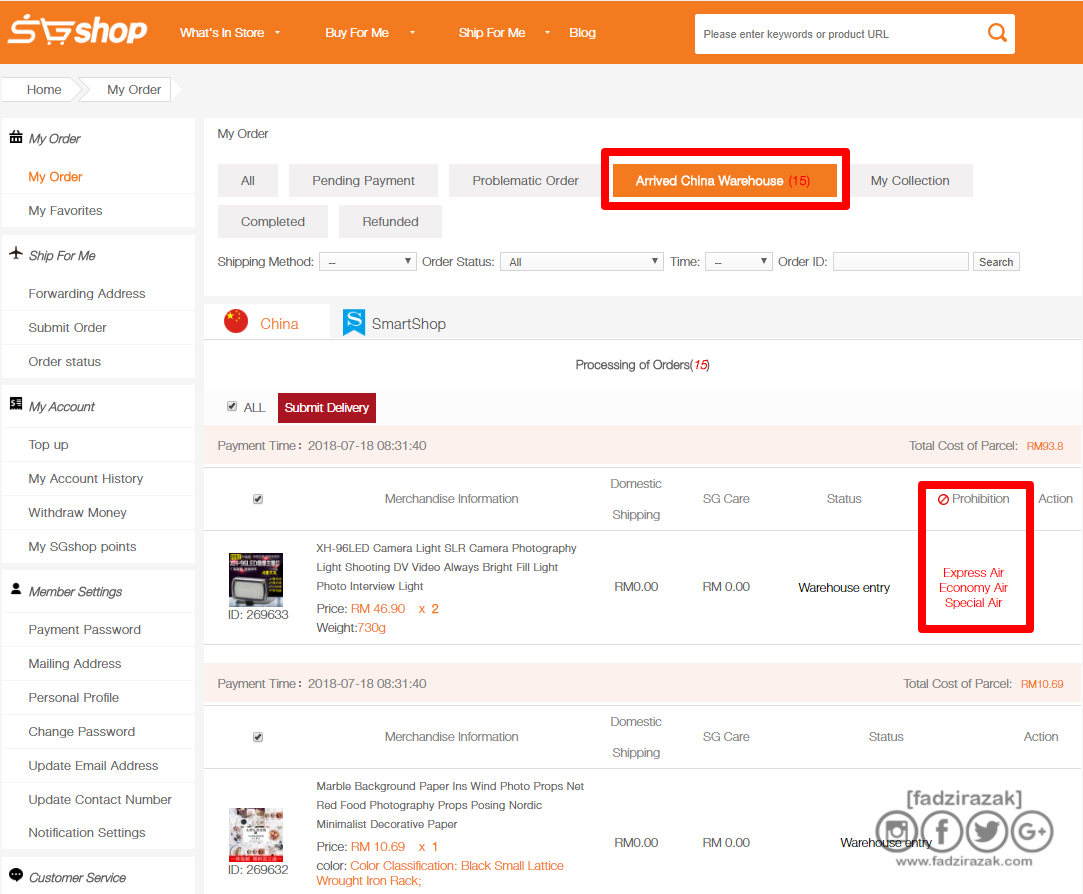Click the SGshop logo
This screenshot has height=894, width=1083.
[77, 30]
